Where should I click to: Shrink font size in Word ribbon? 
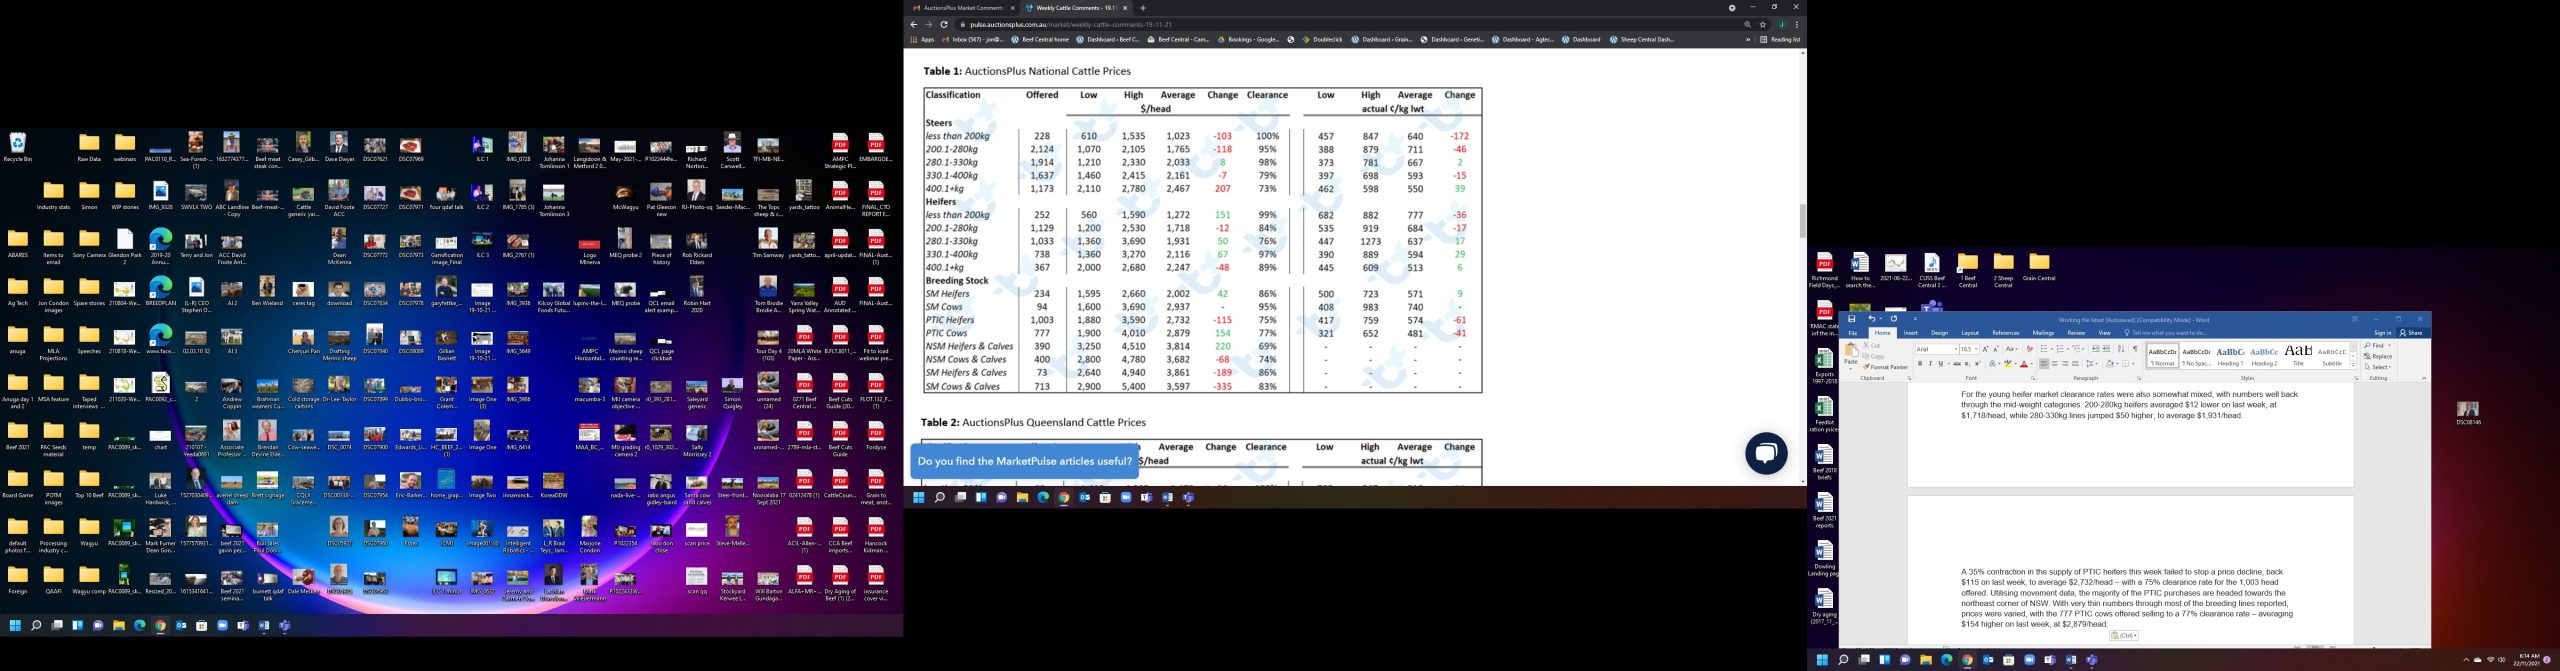pyautogui.click(x=1996, y=349)
